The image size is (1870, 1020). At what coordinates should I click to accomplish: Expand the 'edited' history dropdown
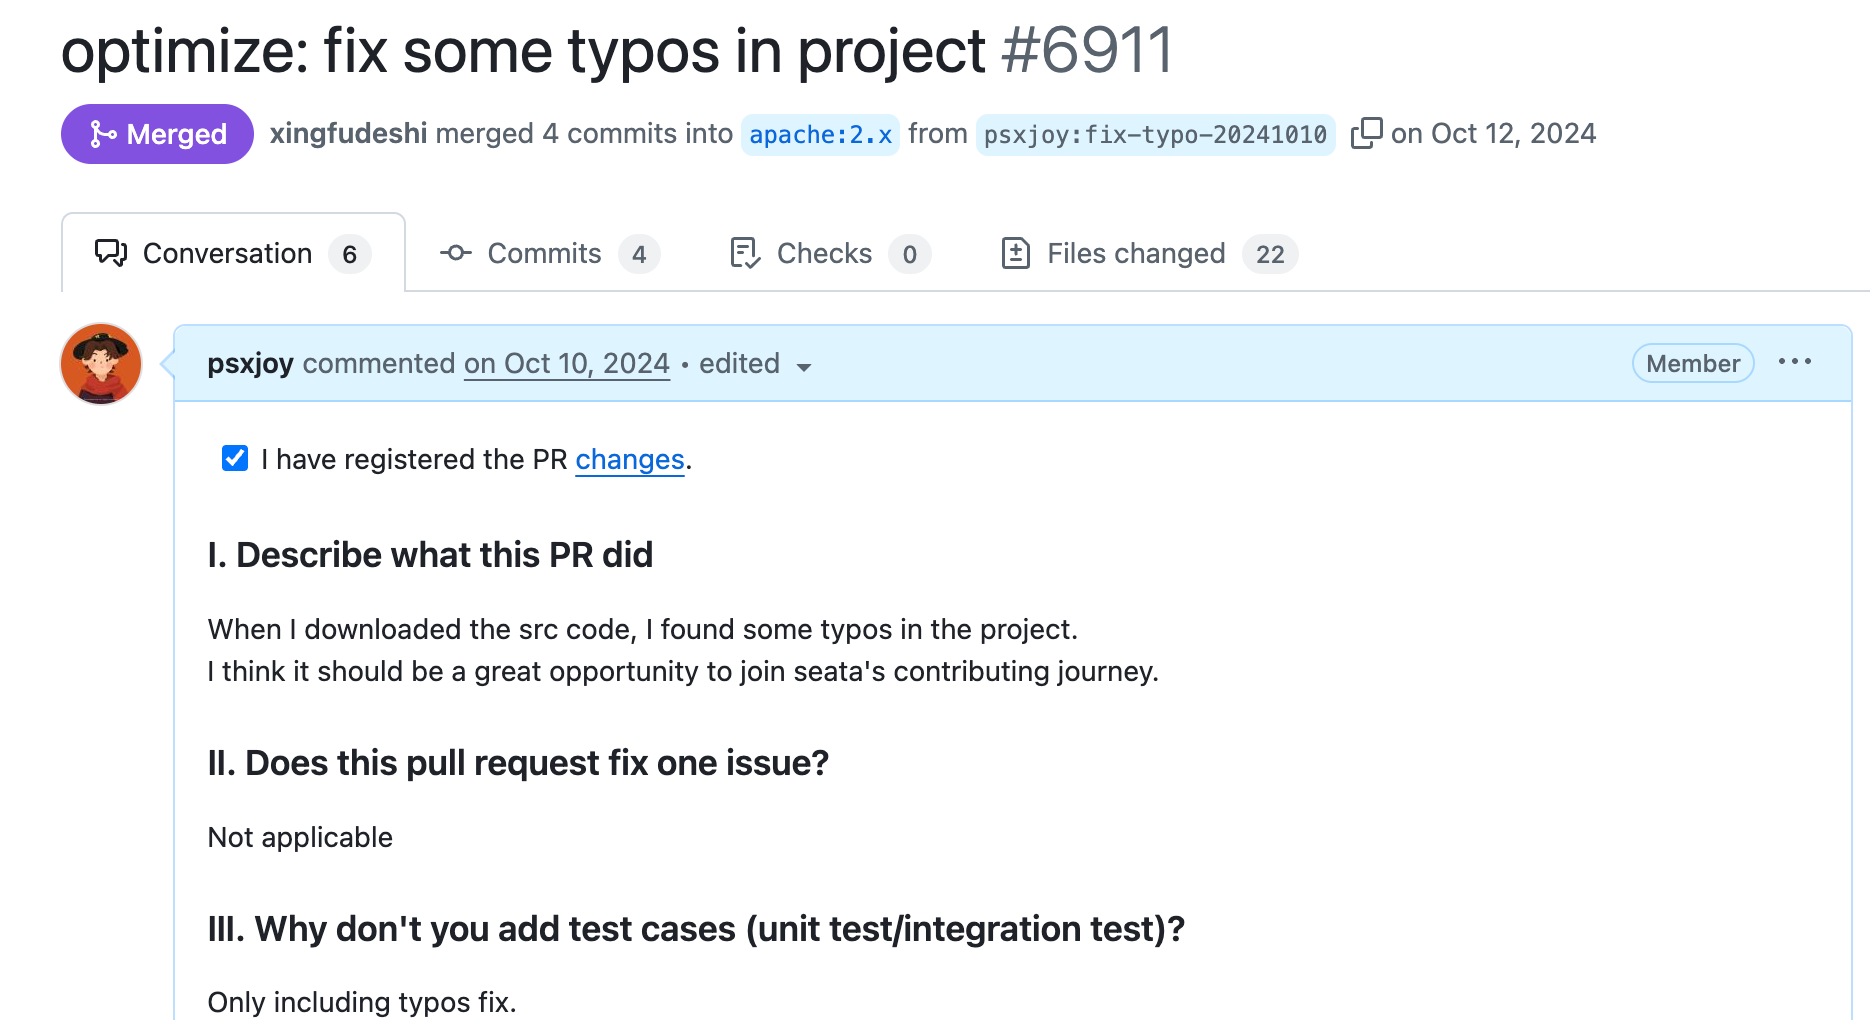coord(755,364)
